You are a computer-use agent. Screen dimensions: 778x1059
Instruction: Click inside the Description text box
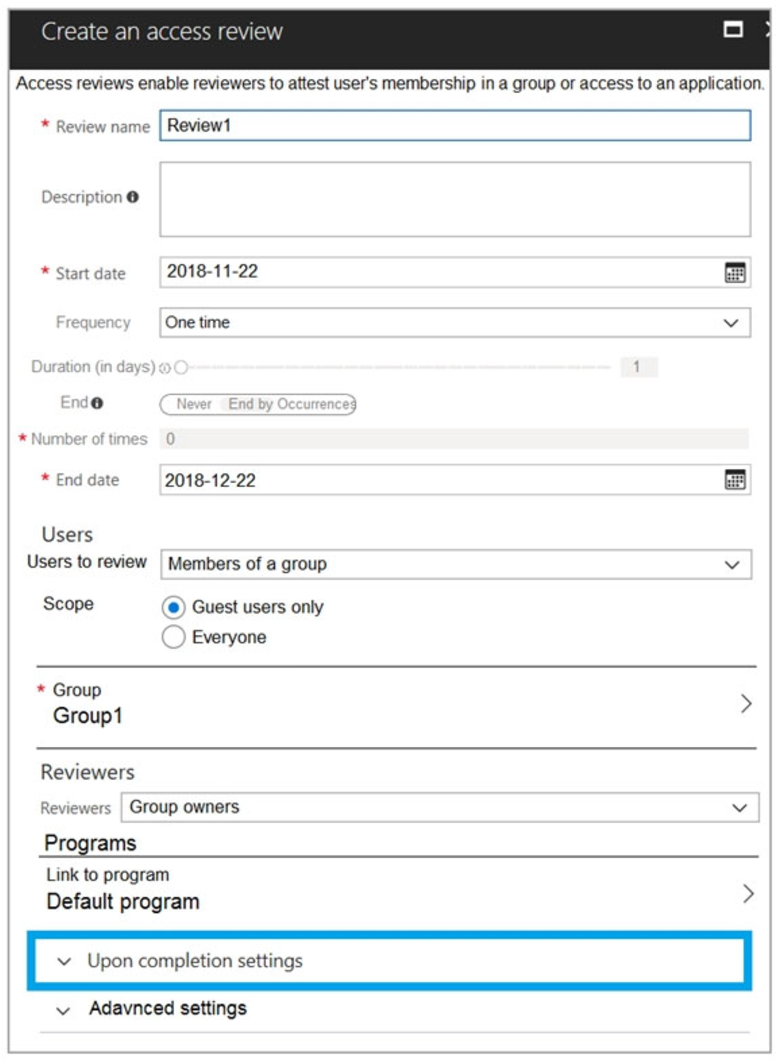click(450, 197)
